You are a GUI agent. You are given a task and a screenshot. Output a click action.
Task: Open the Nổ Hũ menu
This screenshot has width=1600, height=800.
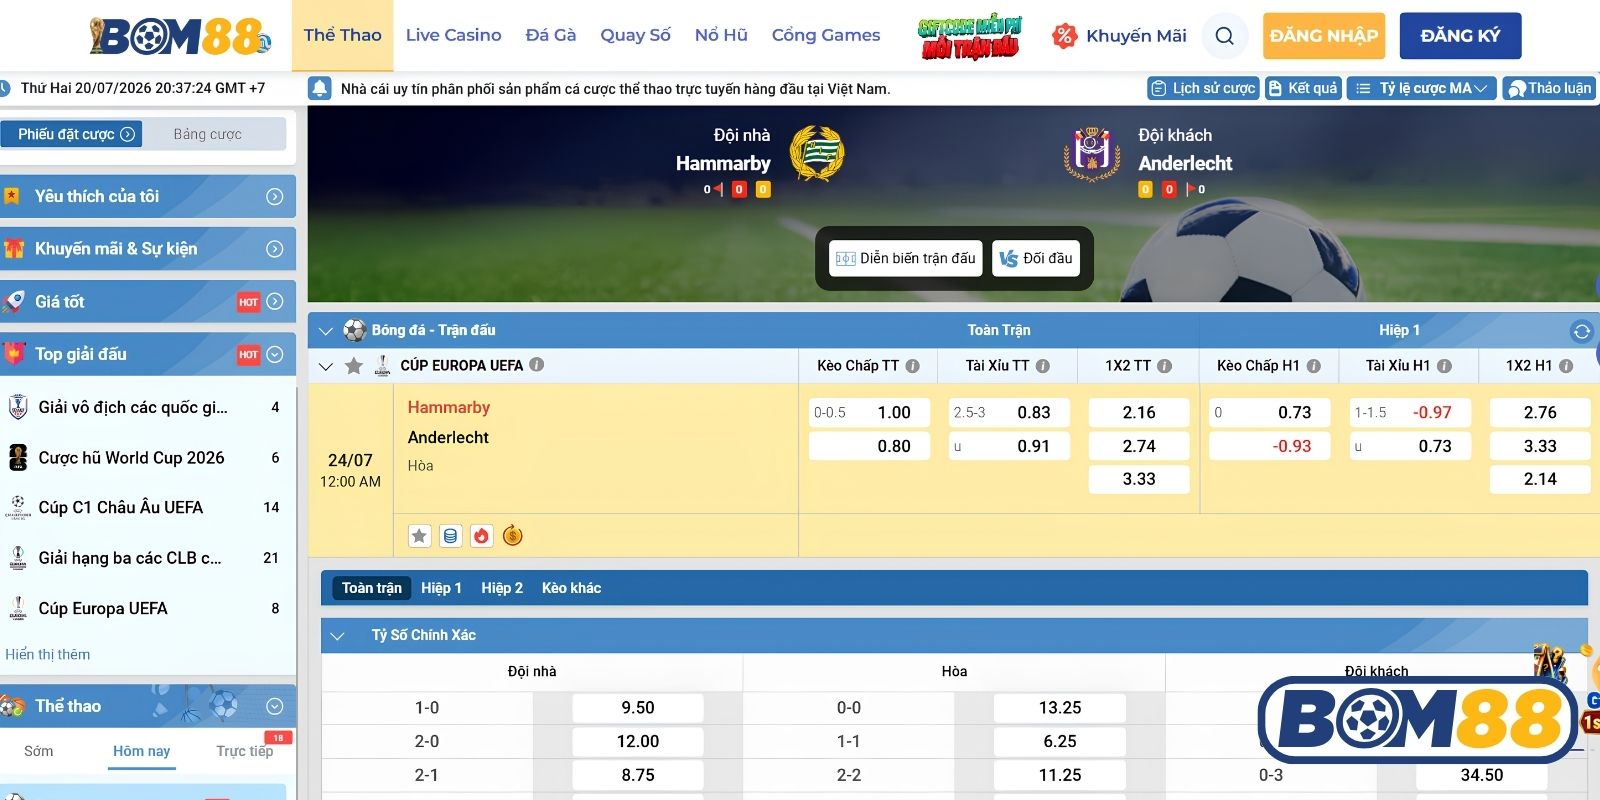721,35
